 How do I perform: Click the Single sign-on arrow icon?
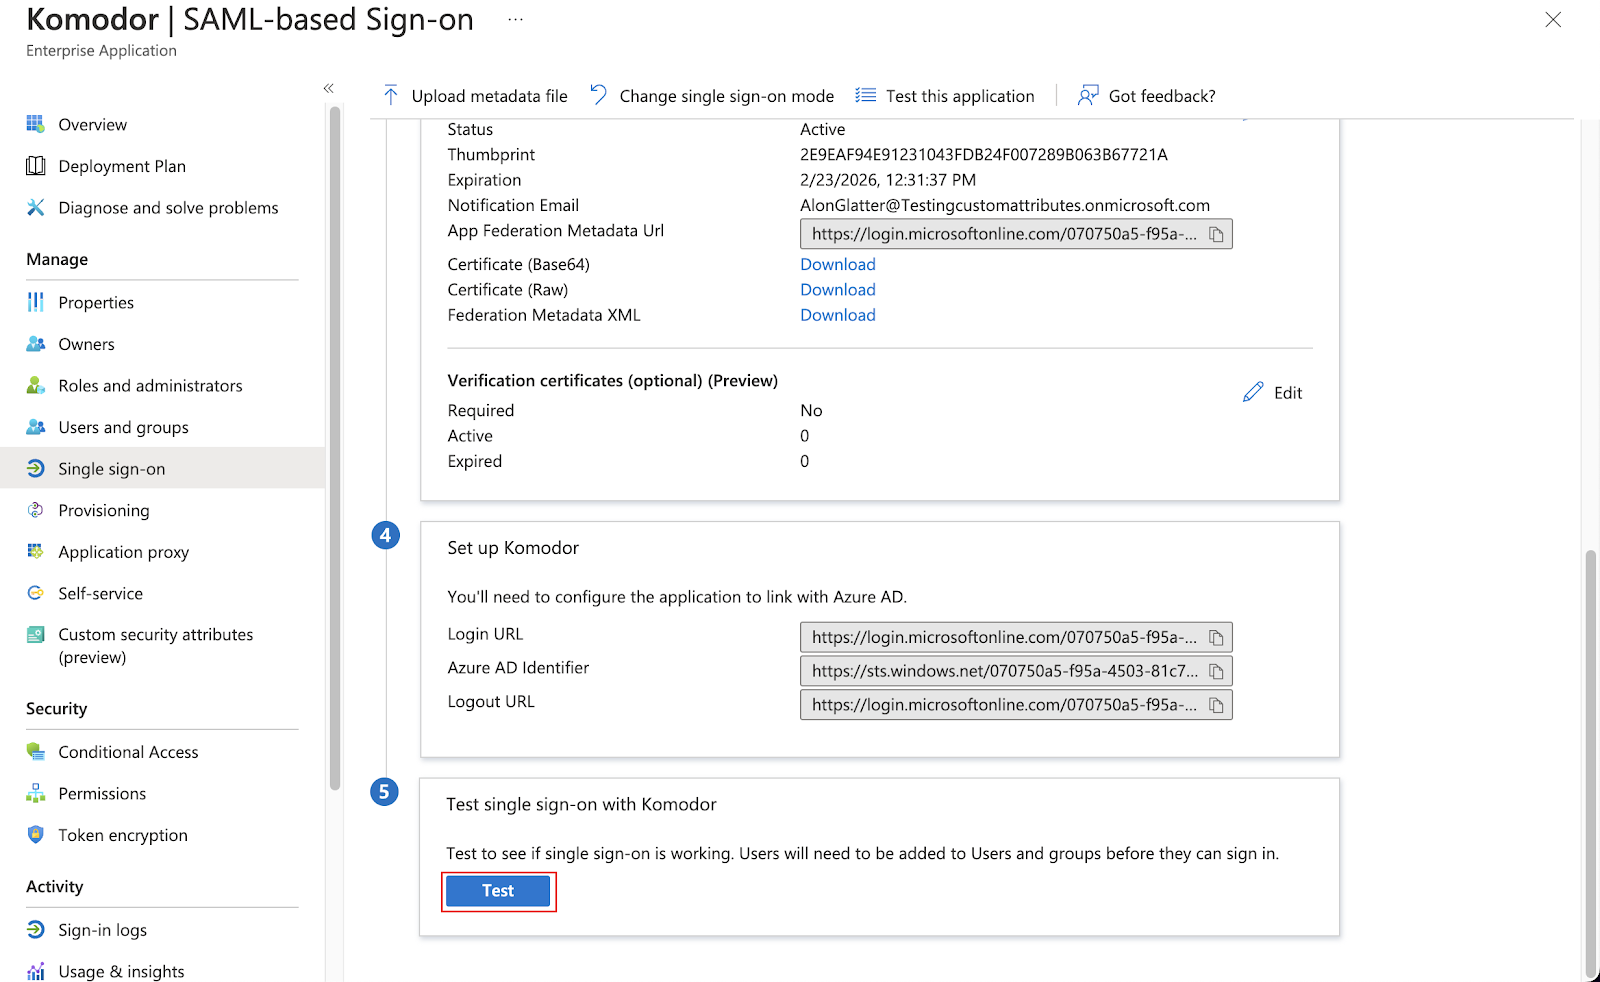coord(35,468)
